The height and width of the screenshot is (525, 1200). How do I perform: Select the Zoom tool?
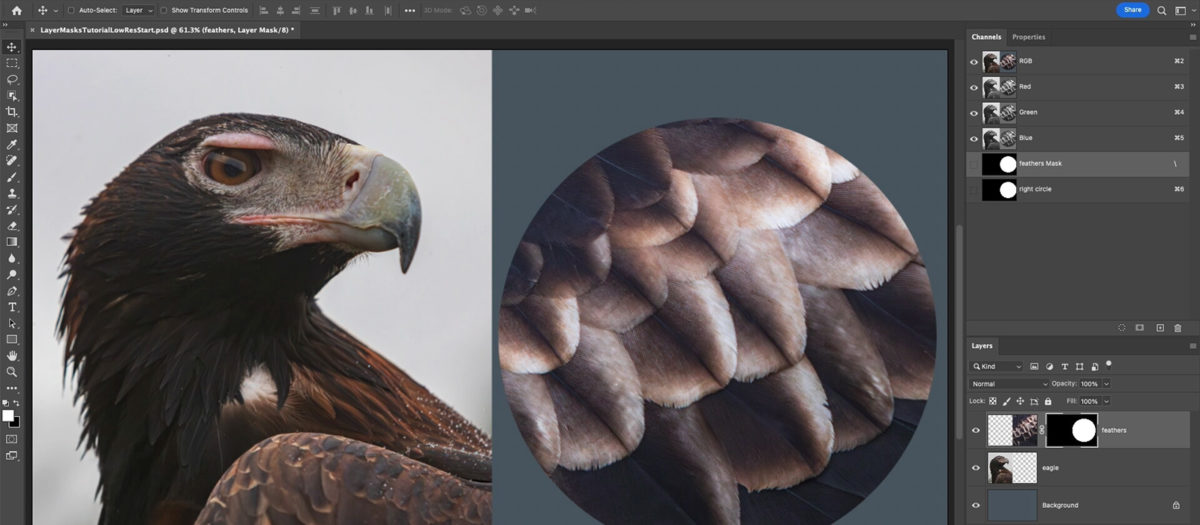coord(12,372)
